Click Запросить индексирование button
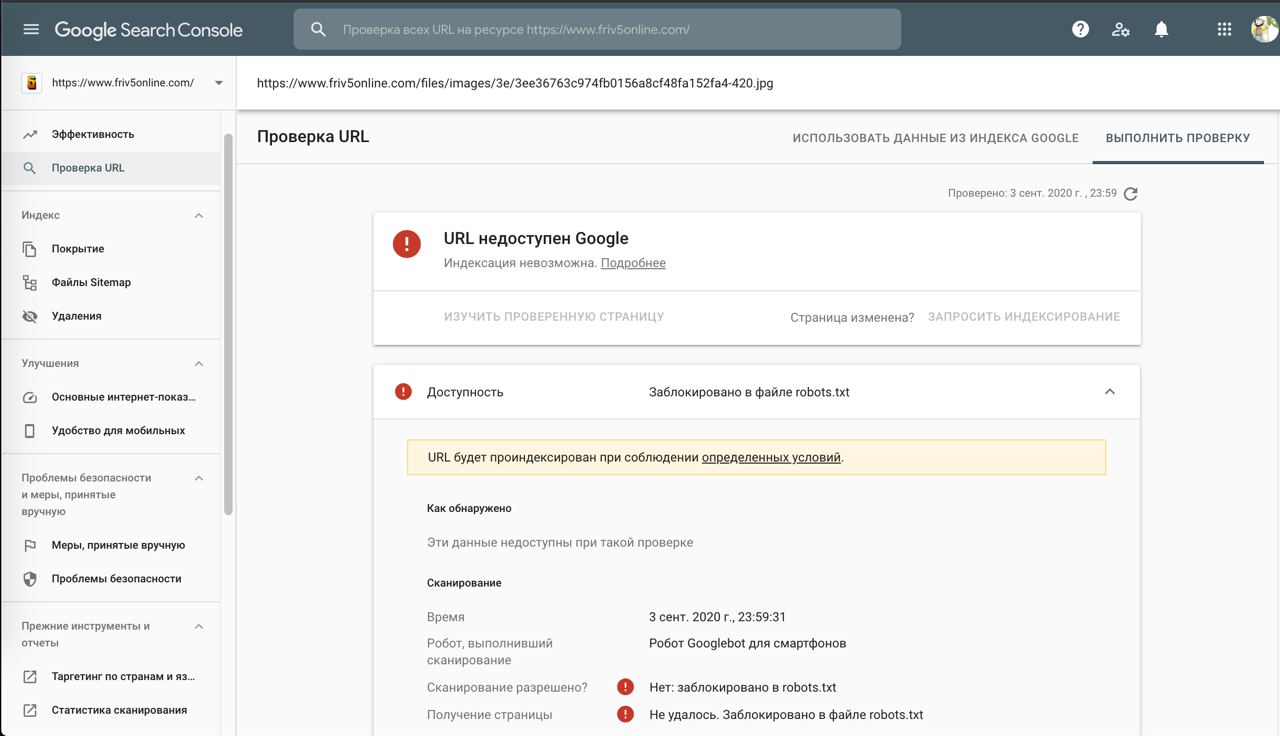 click(x=1024, y=316)
